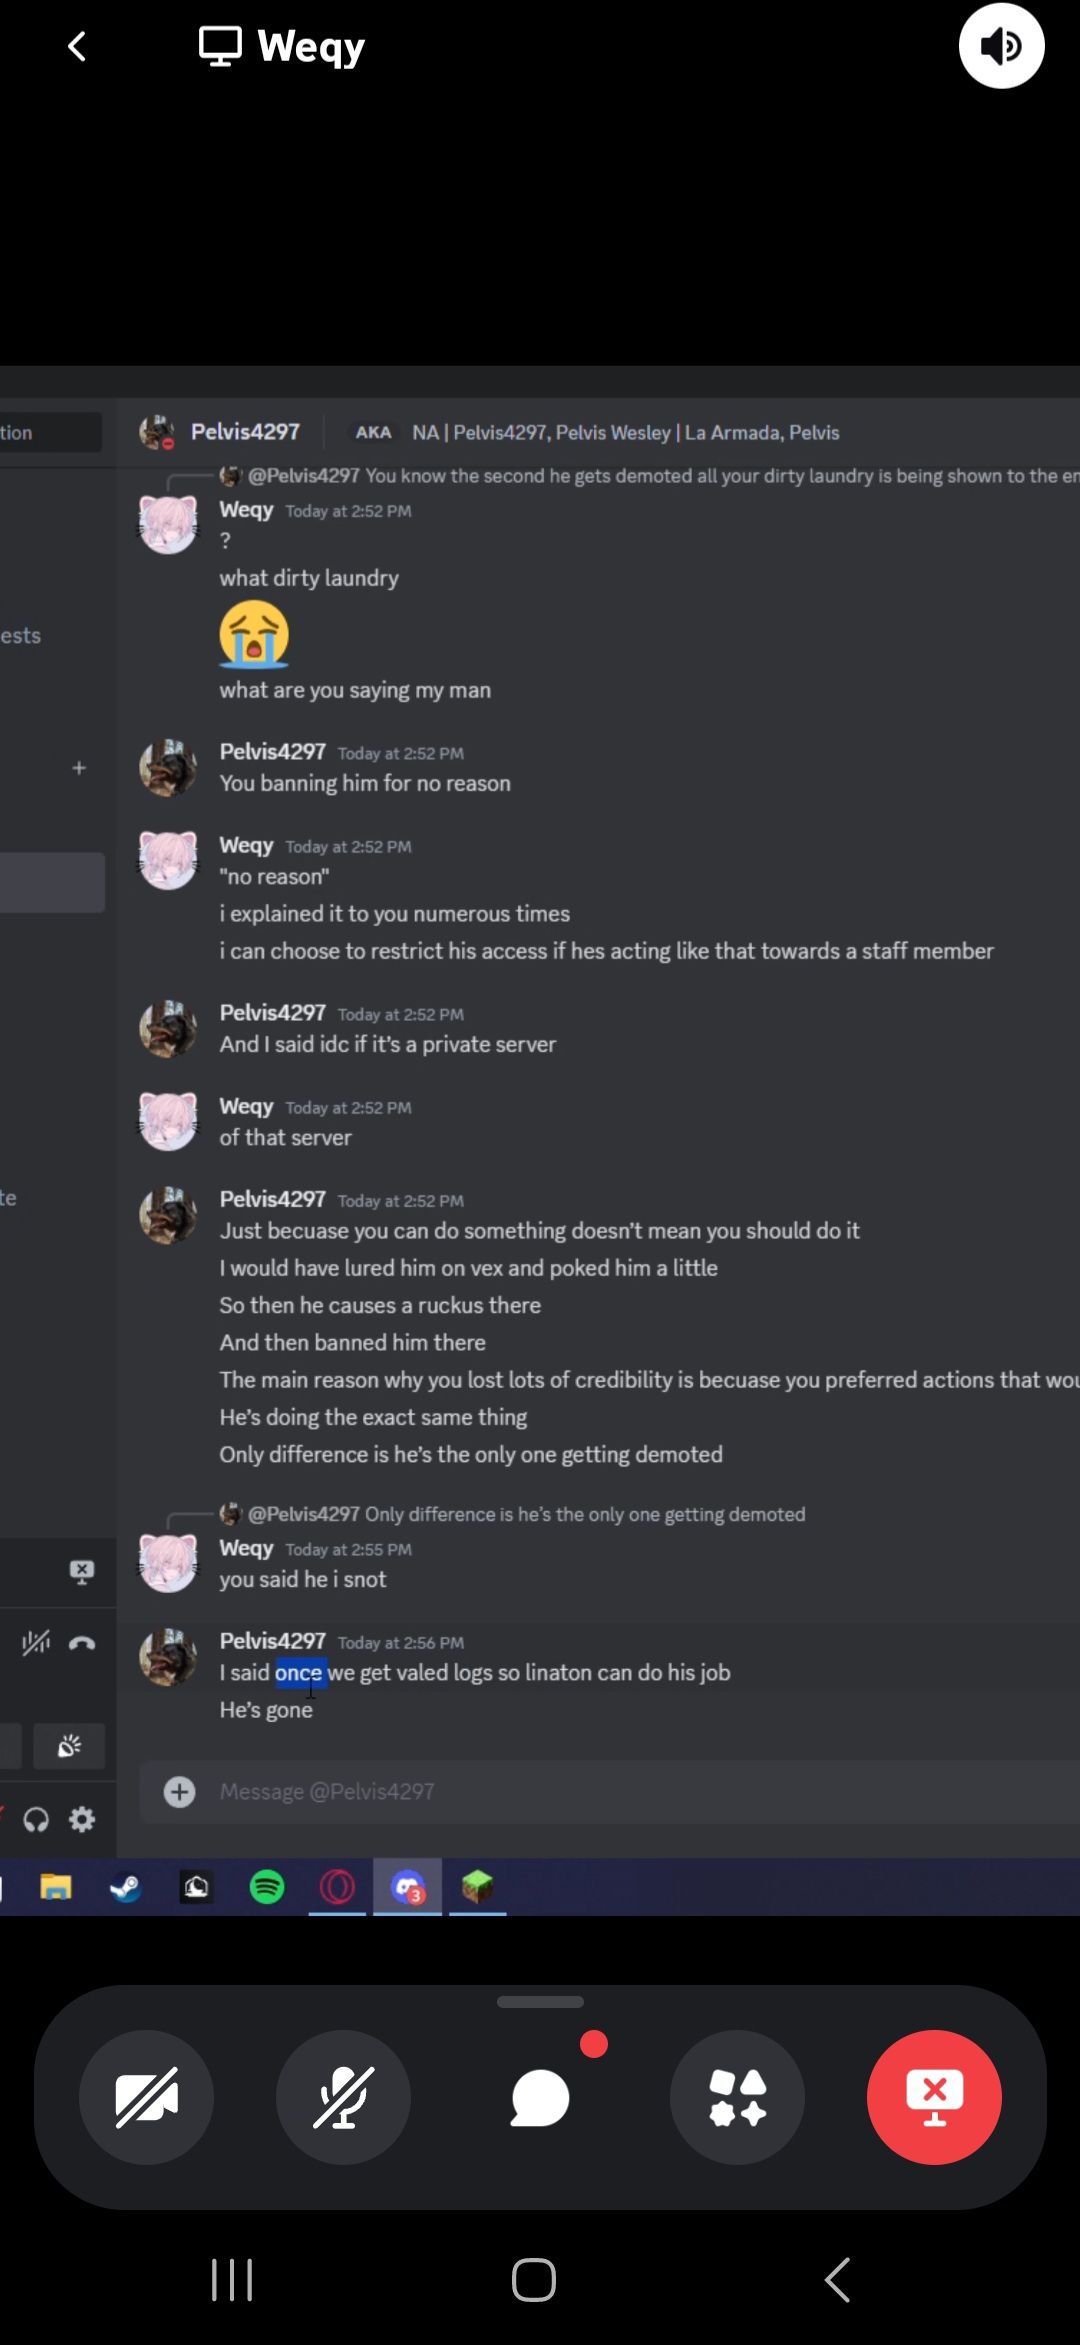
Task: Toggle the deafen headphones icon
Action: tap(36, 1819)
